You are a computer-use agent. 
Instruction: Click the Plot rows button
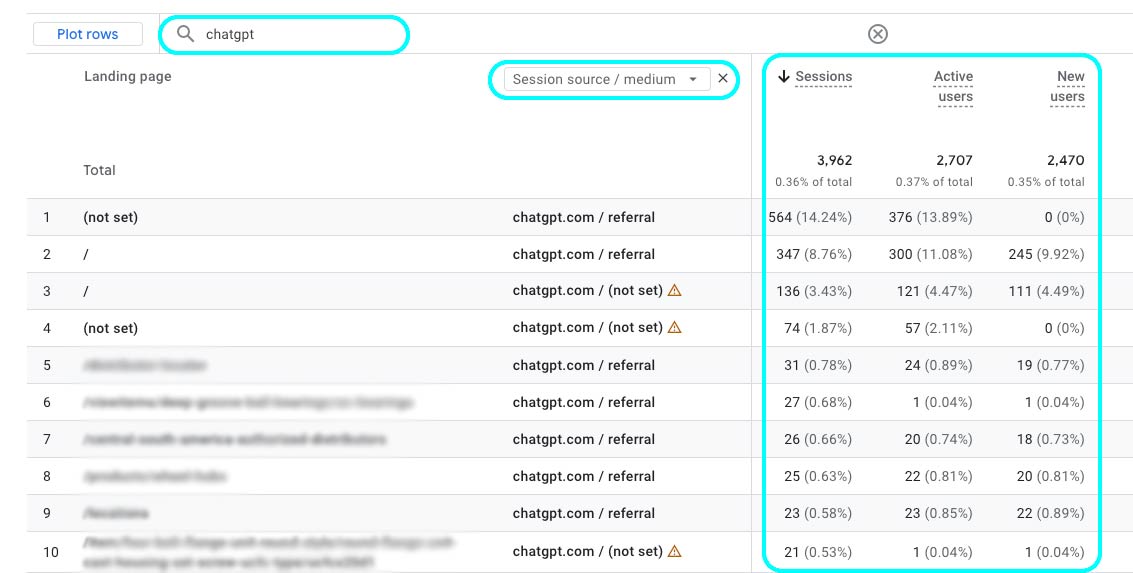click(87, 34)
